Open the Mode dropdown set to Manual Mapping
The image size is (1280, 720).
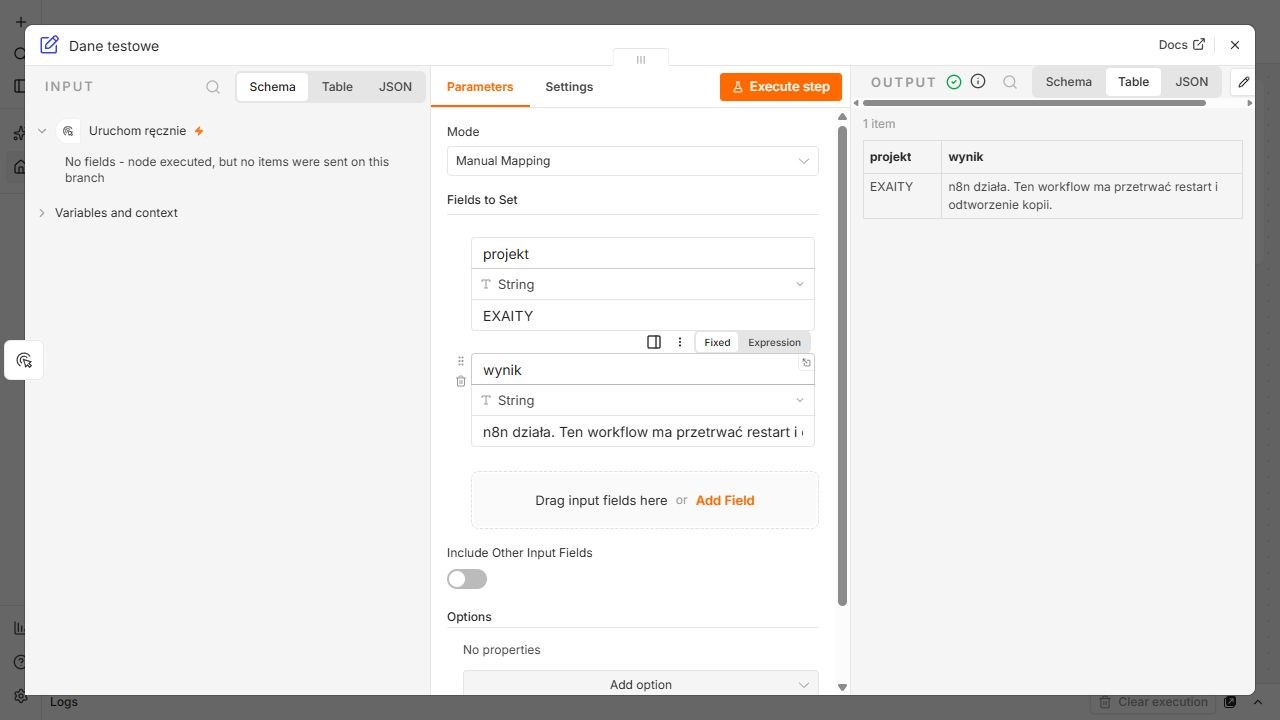point(632,161)
